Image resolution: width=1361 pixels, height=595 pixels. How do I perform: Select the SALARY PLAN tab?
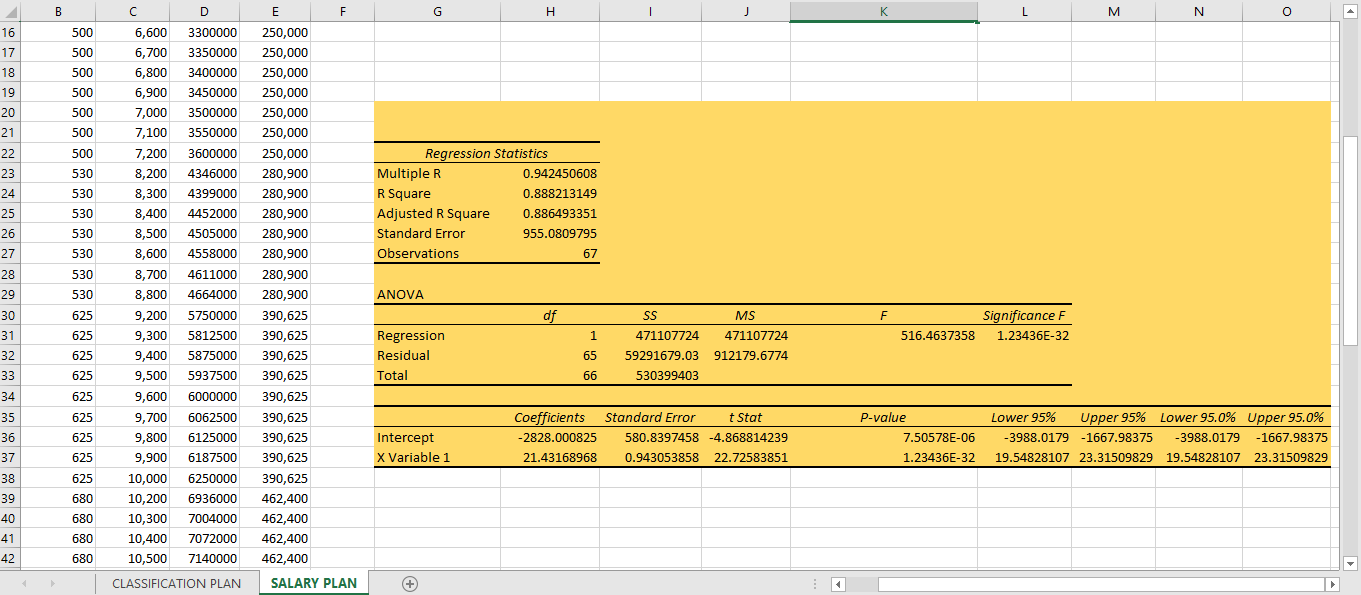coord(313,583)
